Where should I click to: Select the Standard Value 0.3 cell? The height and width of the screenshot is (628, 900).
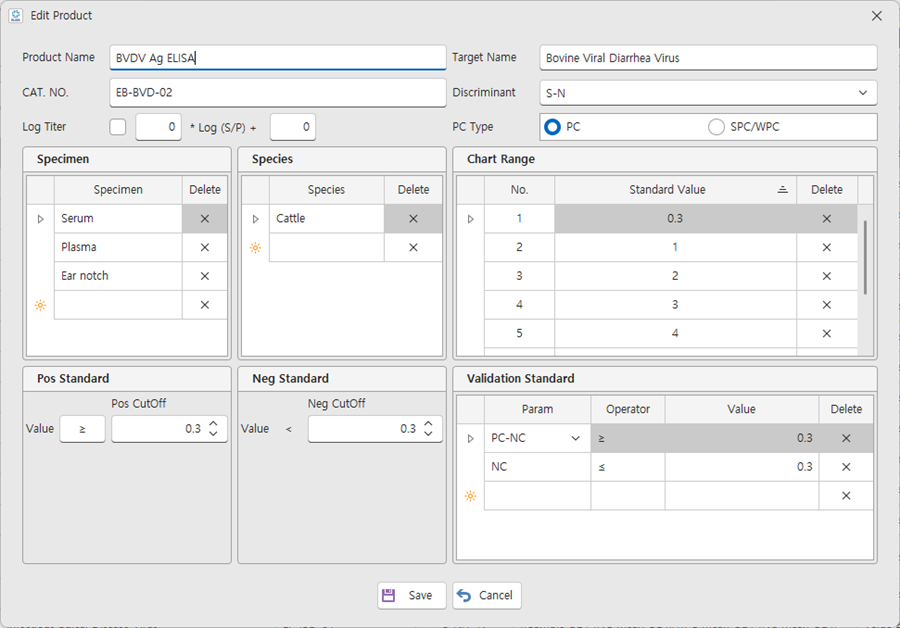click(x=676, y=219)
